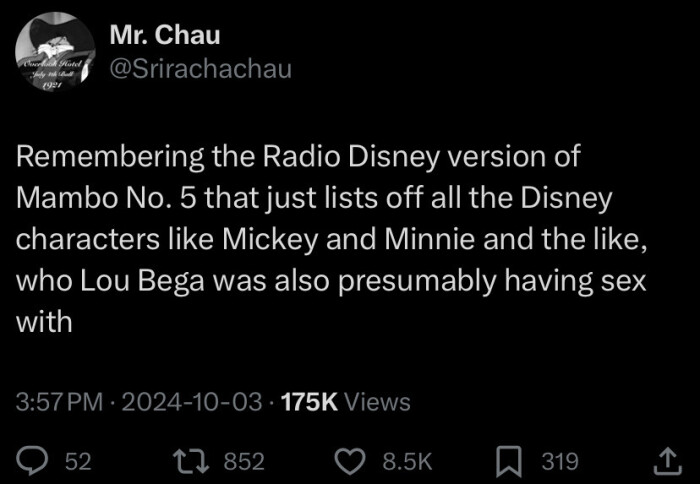Click the bookmark count 319
700x484 pixels.
(x=560, y=461)
